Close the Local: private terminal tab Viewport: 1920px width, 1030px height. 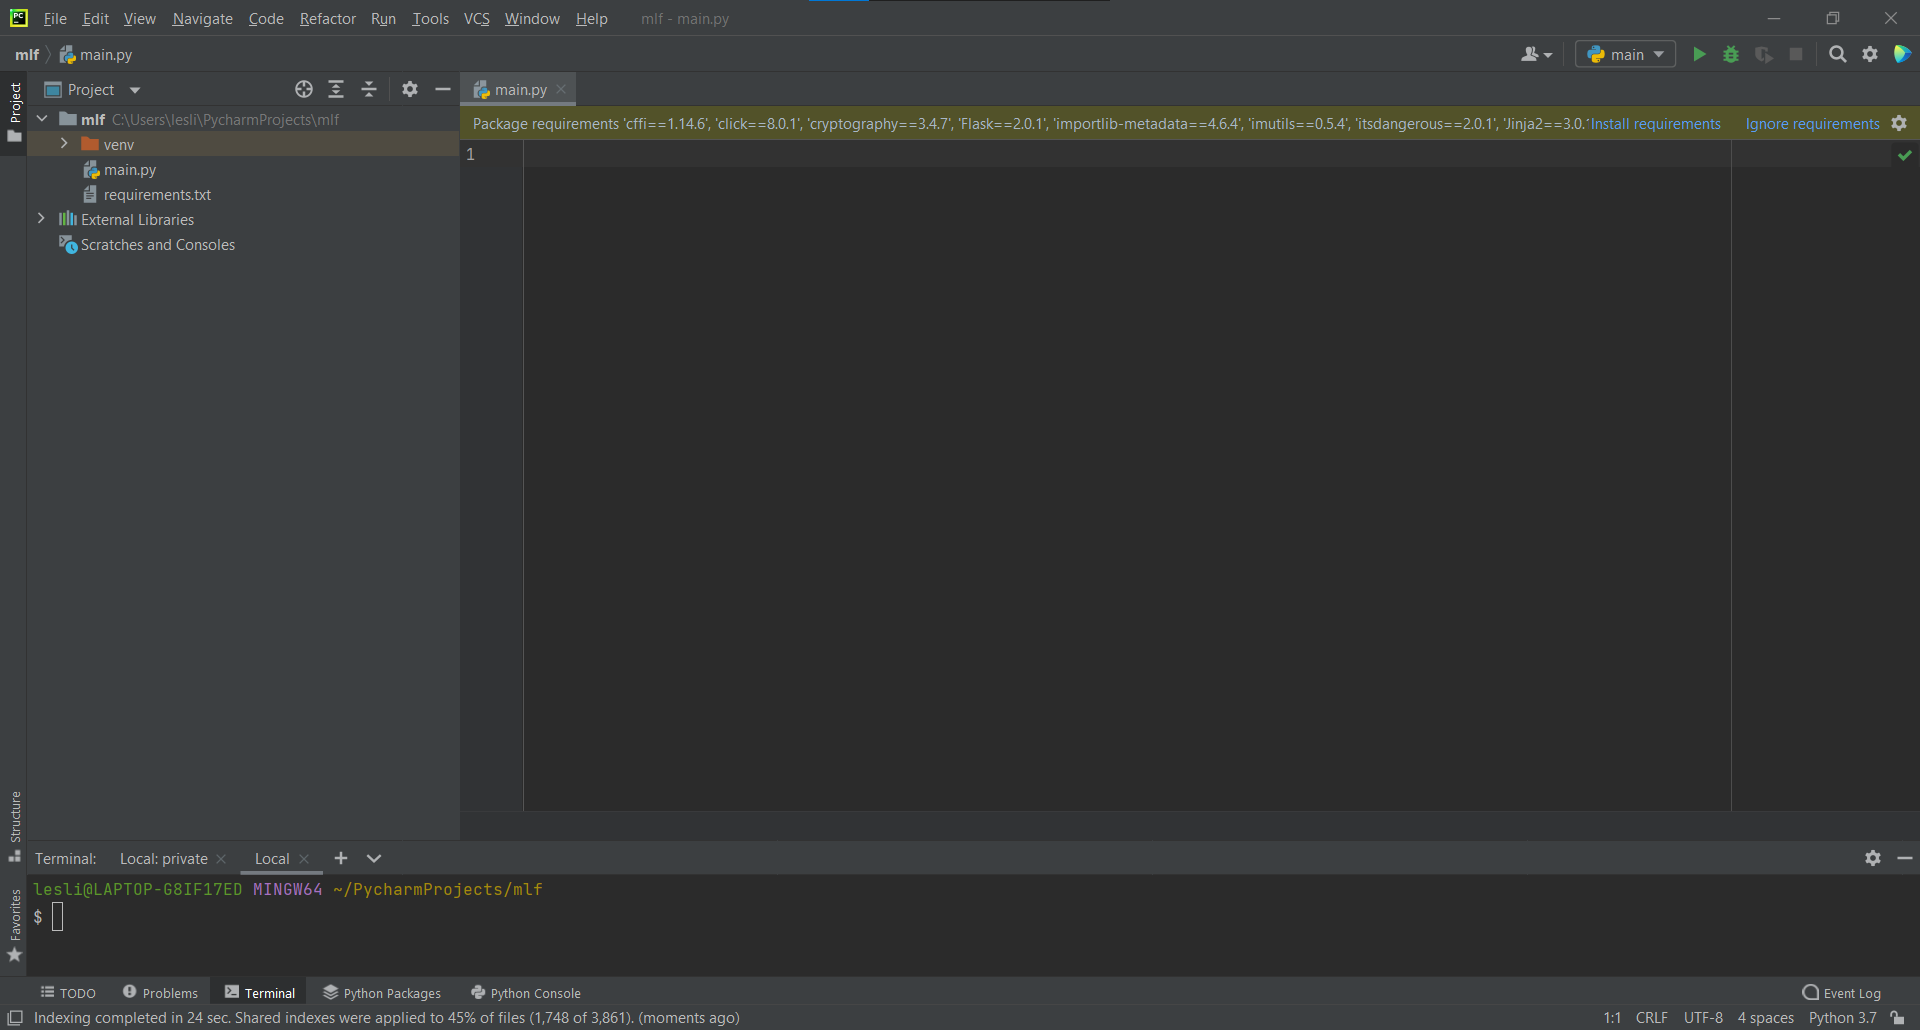click(221, 859)
